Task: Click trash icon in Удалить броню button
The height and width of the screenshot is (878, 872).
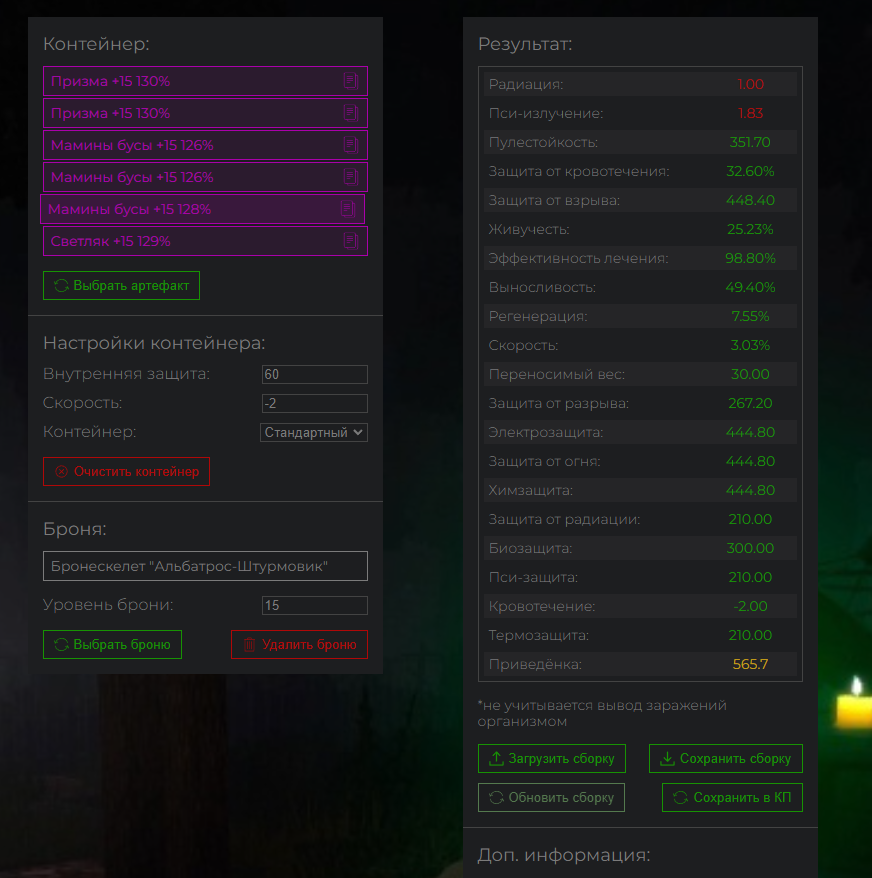Action: pyautogui.click(x=249, y=645)
